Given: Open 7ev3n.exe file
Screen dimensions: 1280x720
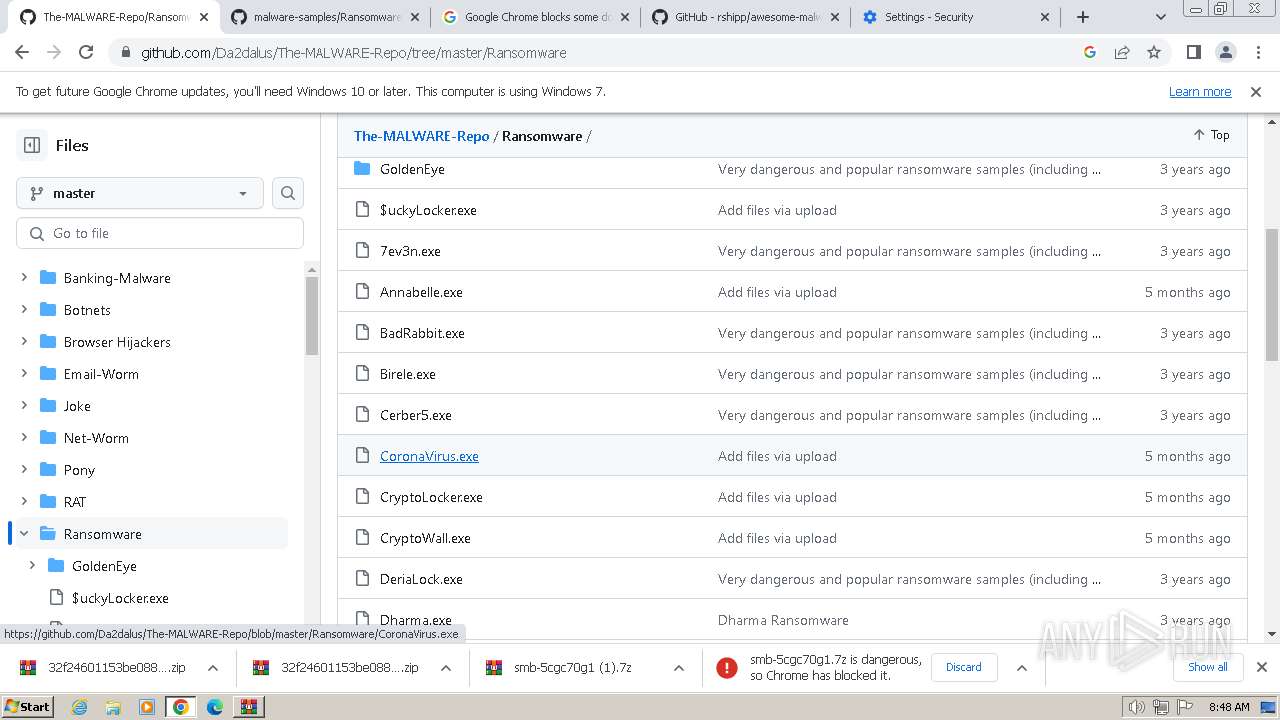Looking at the screenshot, I should point(410,251).
